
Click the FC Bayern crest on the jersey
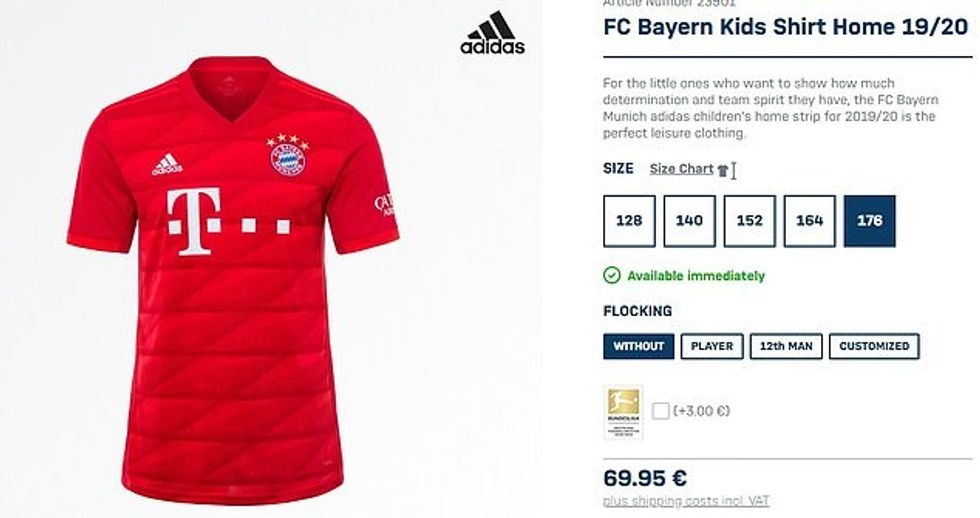pos(287,156)
